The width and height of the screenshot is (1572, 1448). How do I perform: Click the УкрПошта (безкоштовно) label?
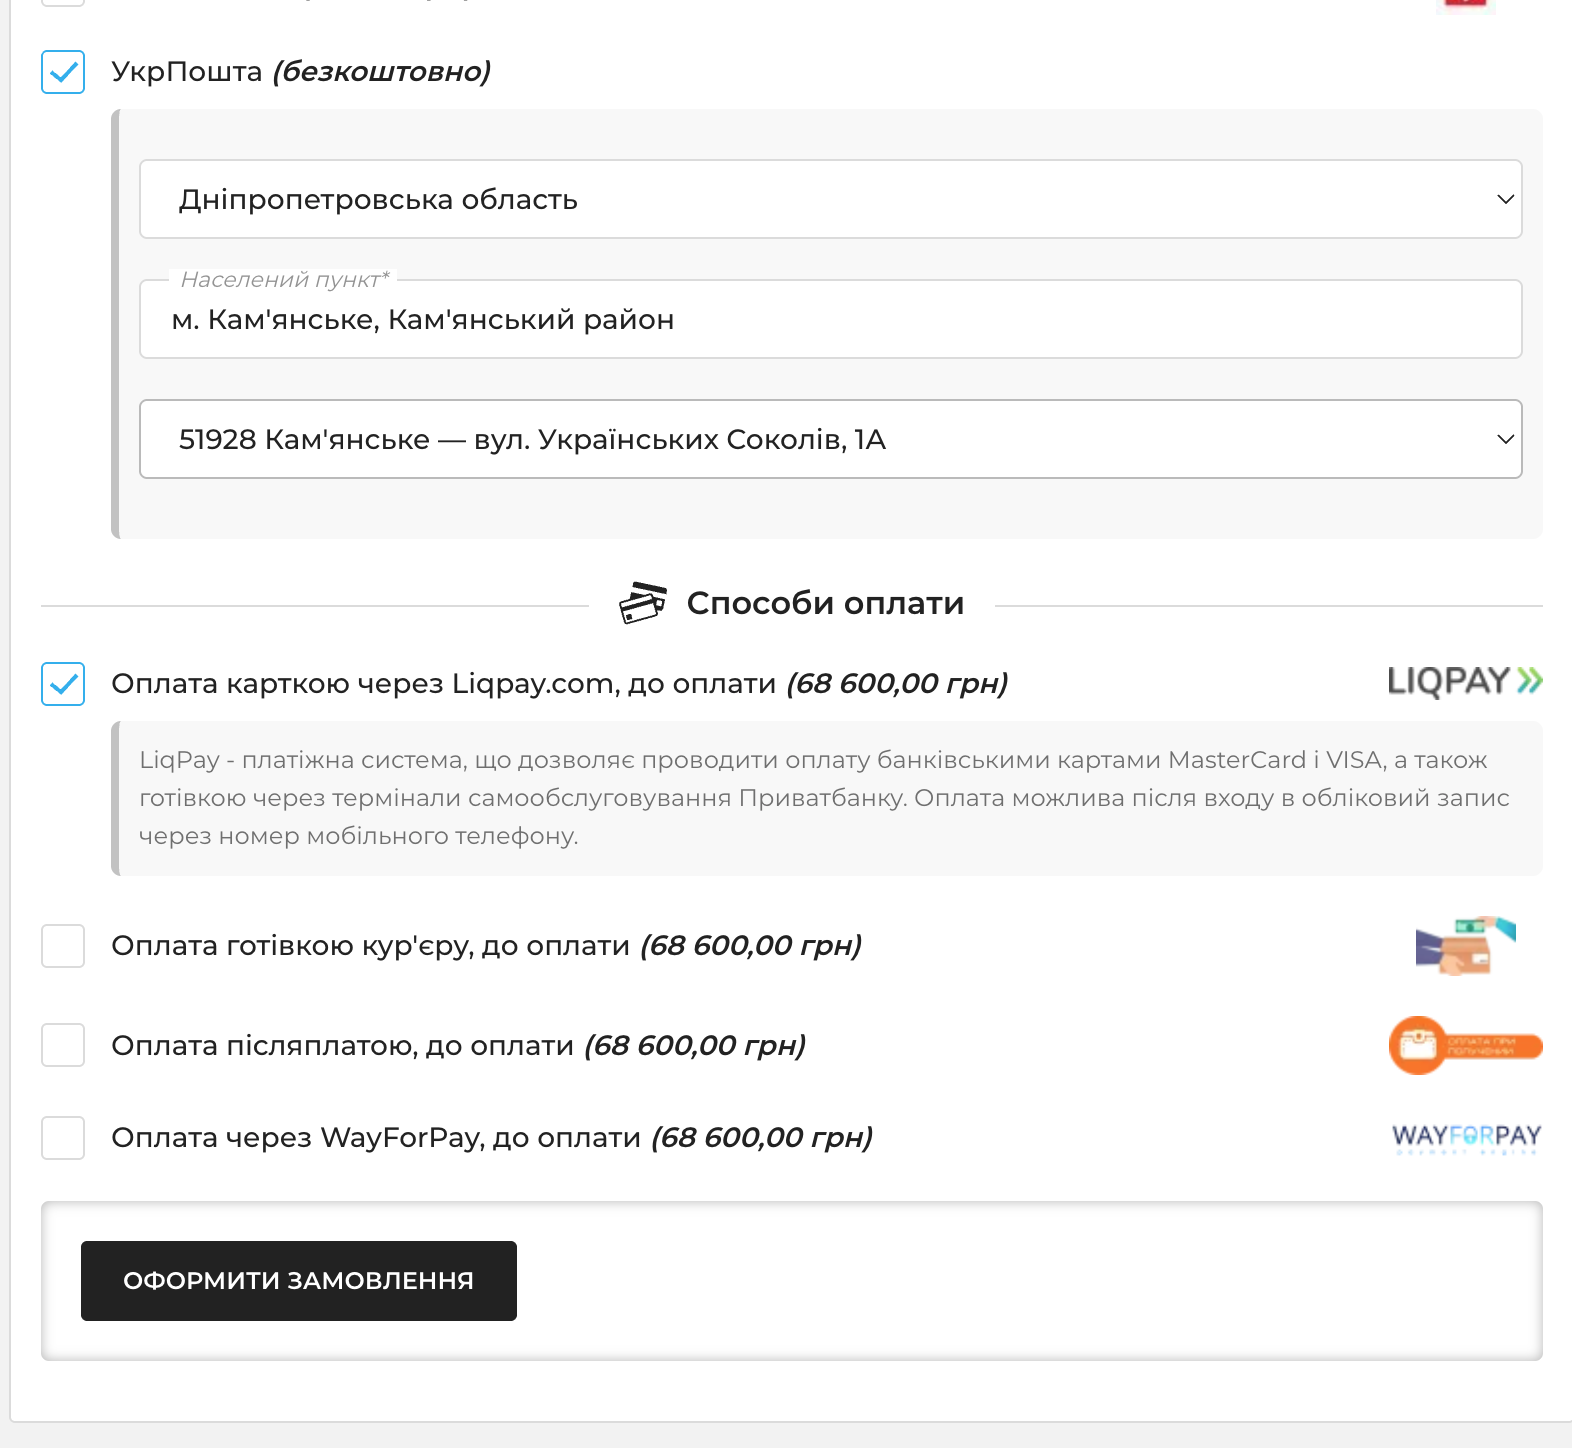point(301,72)
